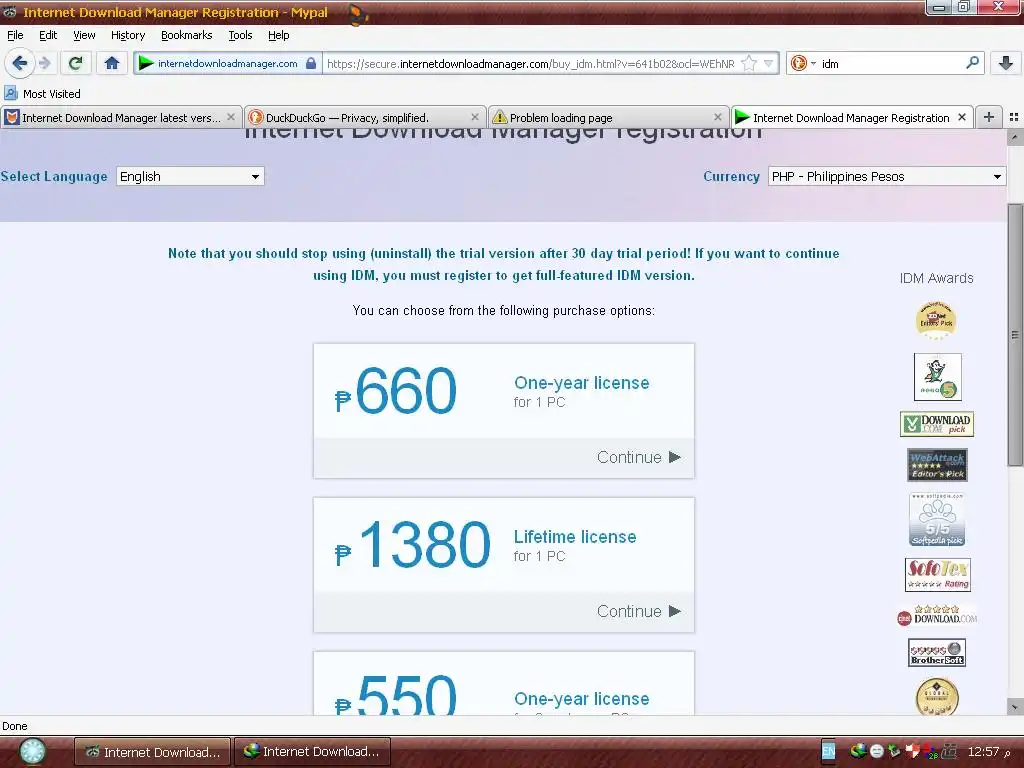Open the Help menu

click(x=278, y=35)
